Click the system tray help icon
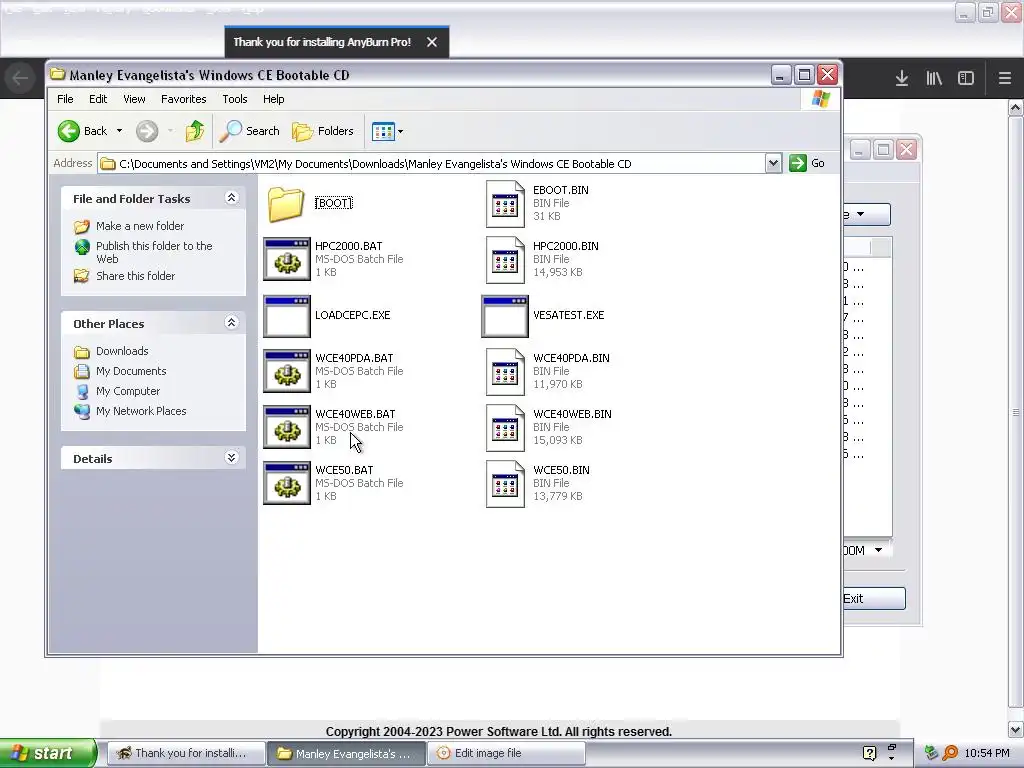 point(869,754)
